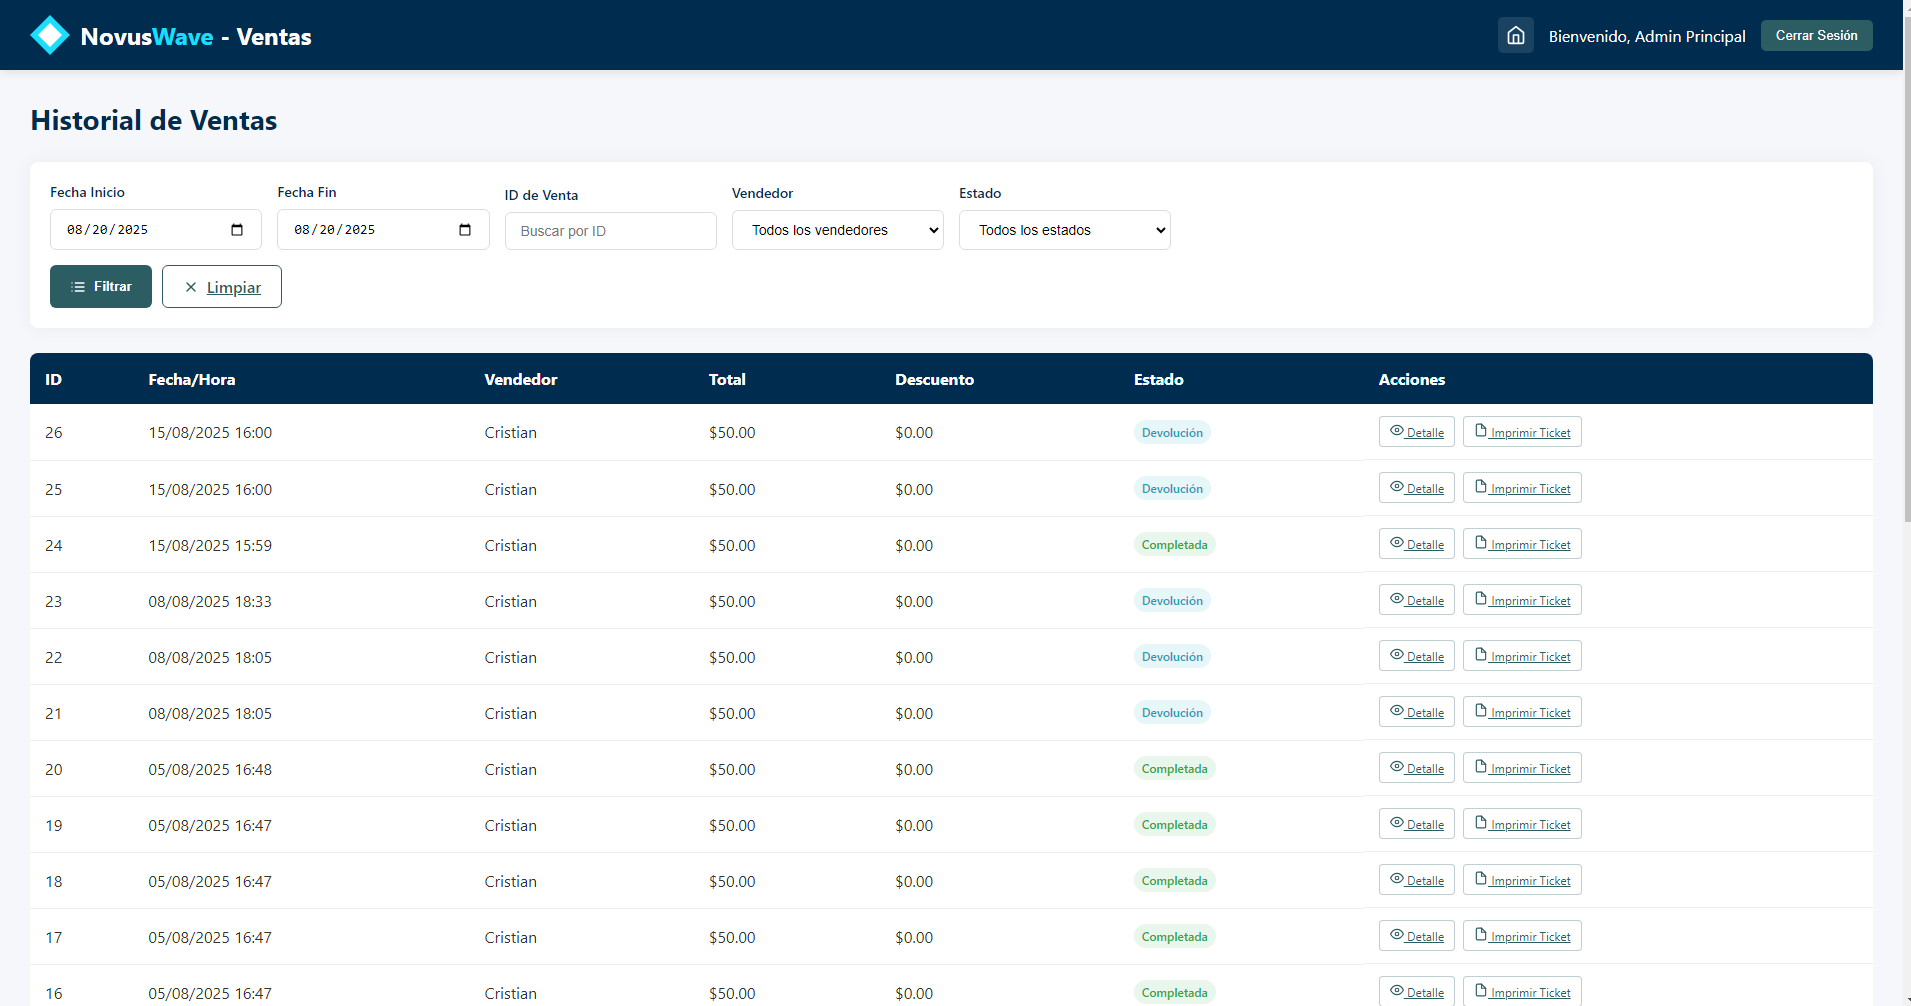Print ticket for sale ID 22
The width and height of the screenshot is (1911, 1006).
1522,656
